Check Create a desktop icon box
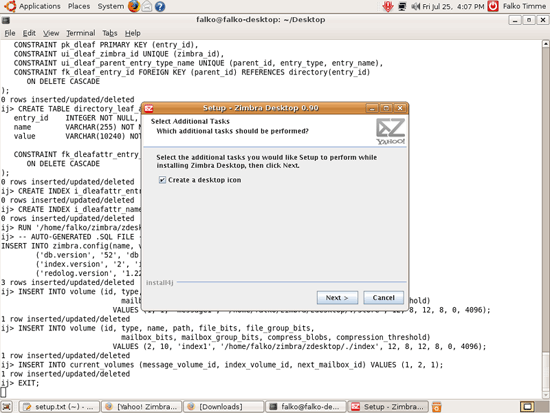The image size is (550, 413). [x=162, y=180]
